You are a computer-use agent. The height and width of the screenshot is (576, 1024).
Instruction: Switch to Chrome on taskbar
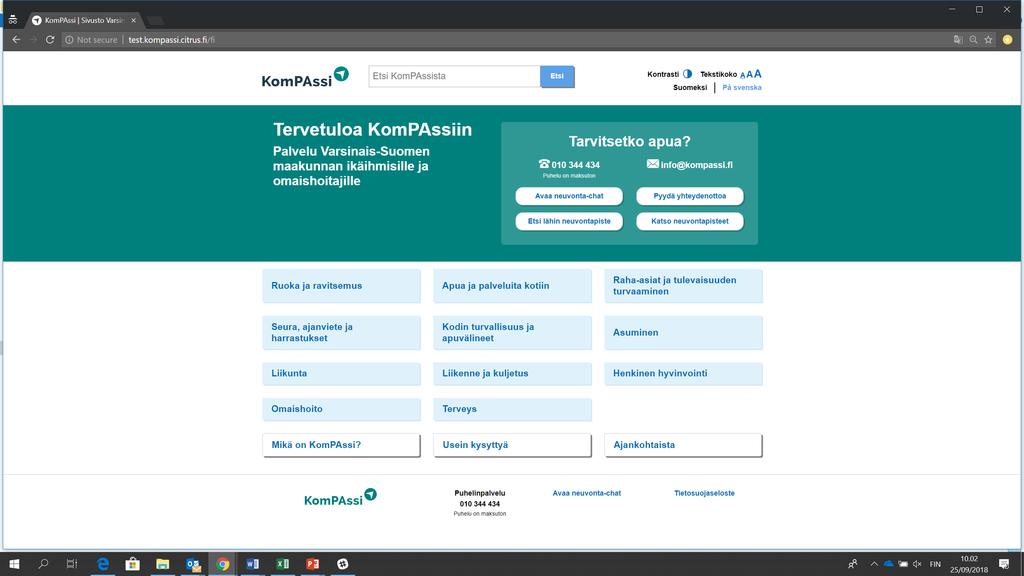[x=223, y=564]
